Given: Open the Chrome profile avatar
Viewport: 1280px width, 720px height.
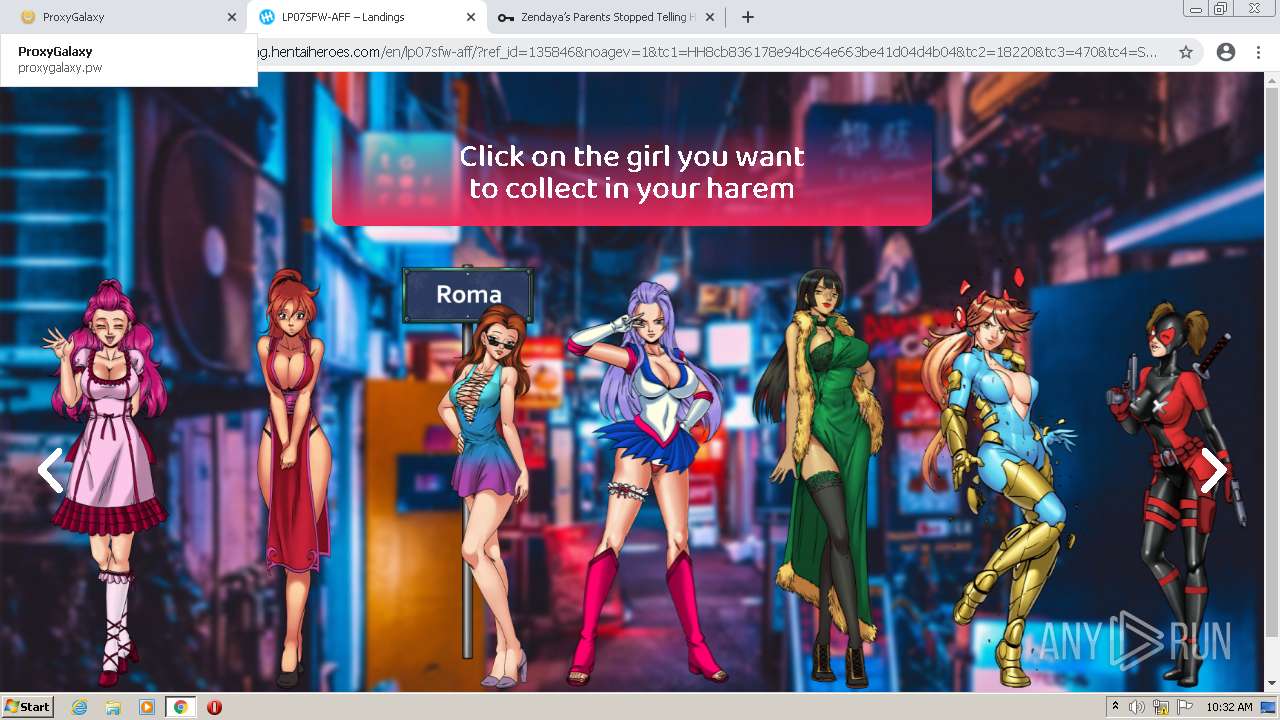Looking at the screenshot, I should [x=1226, y=52].
